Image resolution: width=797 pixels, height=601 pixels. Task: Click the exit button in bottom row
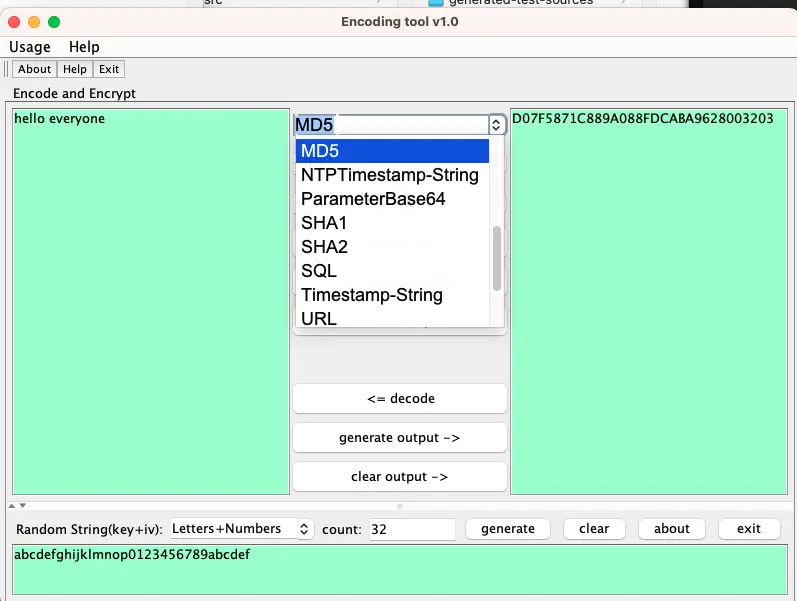click(749, 529)
